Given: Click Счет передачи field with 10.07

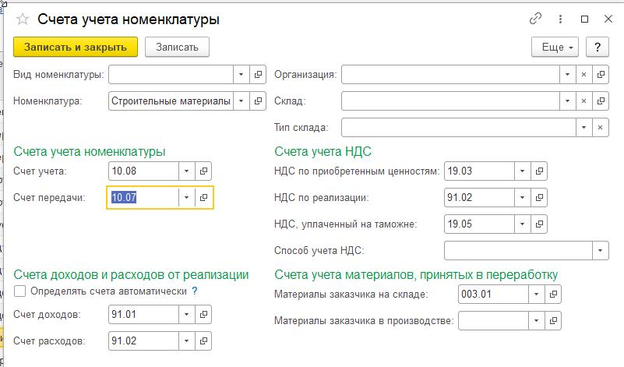Looking at the screenshot, I should tap(143, 197).
